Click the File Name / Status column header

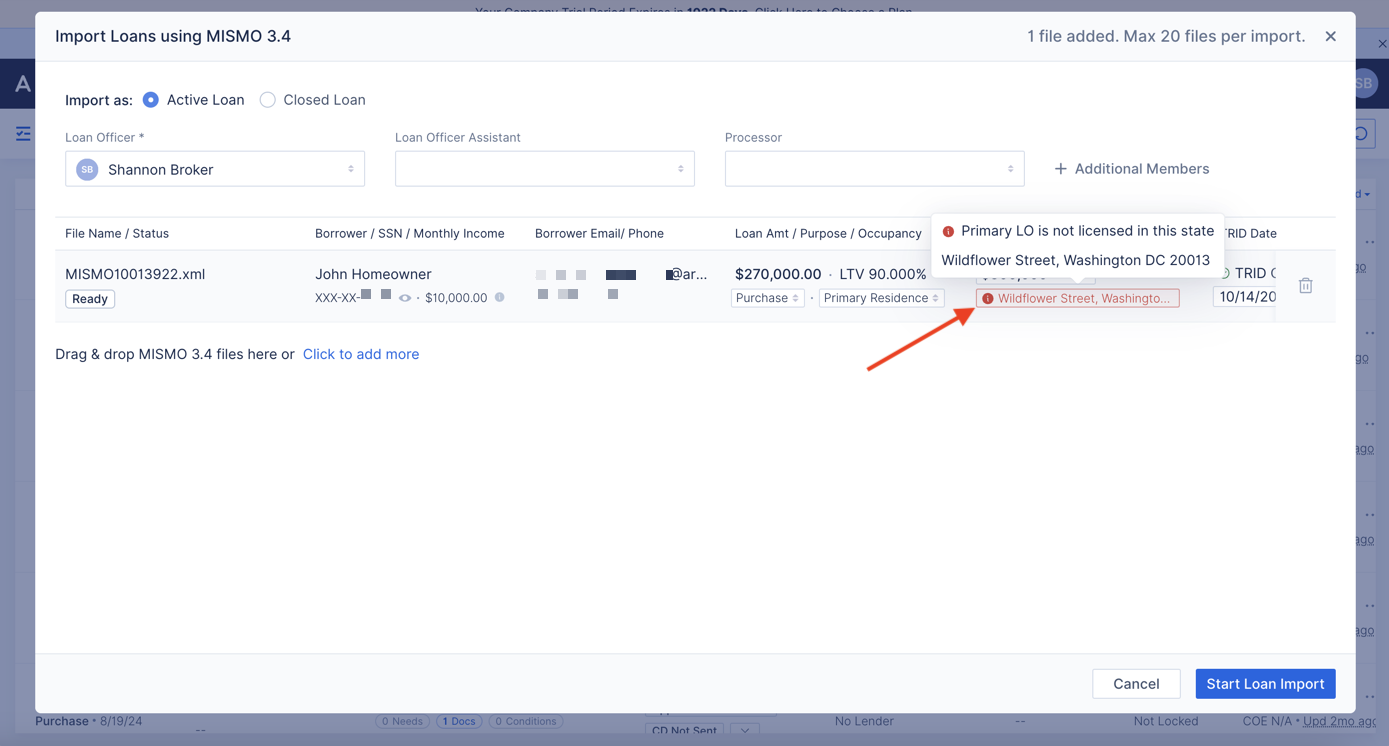tap(117, 234)
